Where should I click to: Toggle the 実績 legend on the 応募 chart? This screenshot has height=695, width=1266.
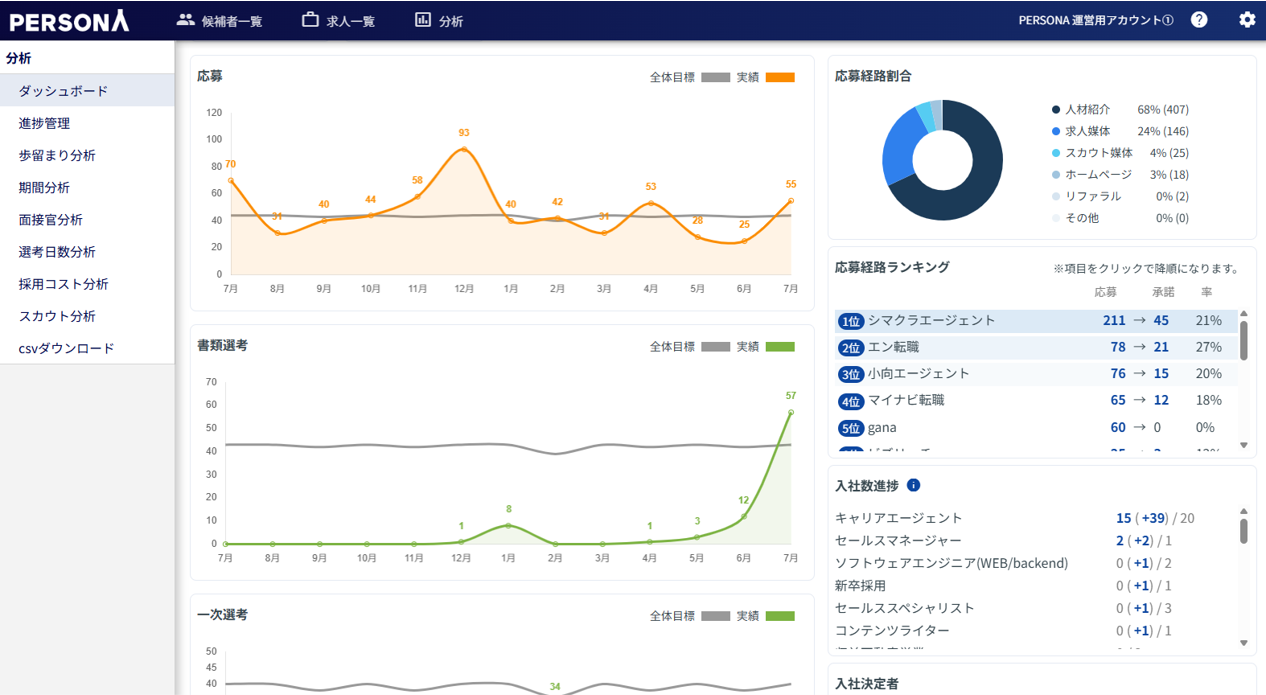(780, 76)
